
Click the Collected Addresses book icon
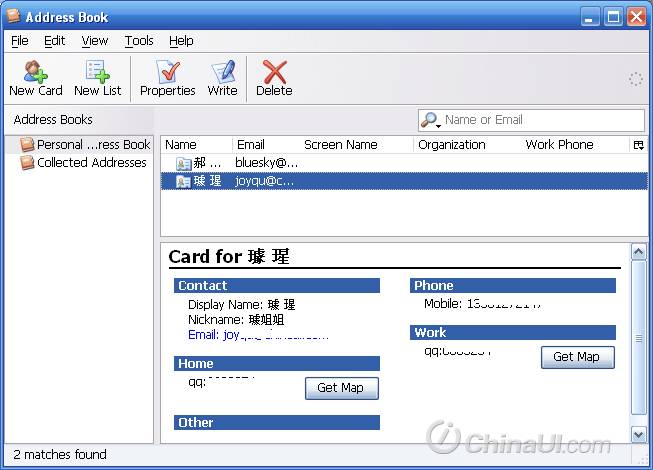(27, 163)
